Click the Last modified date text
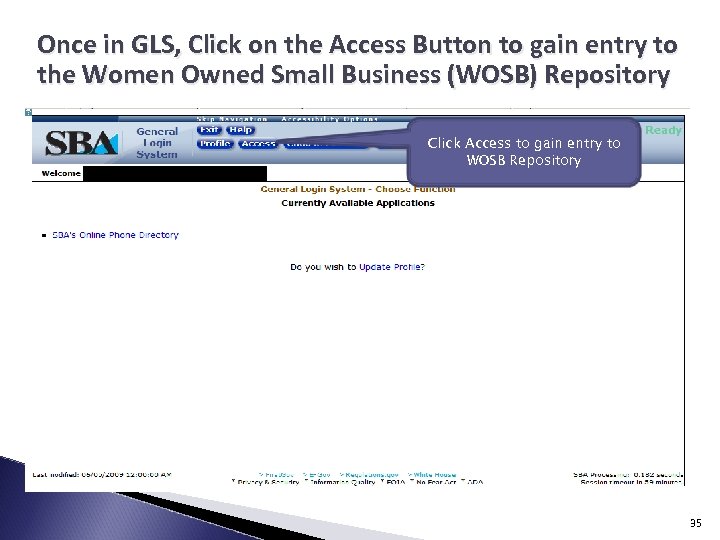 101,474
